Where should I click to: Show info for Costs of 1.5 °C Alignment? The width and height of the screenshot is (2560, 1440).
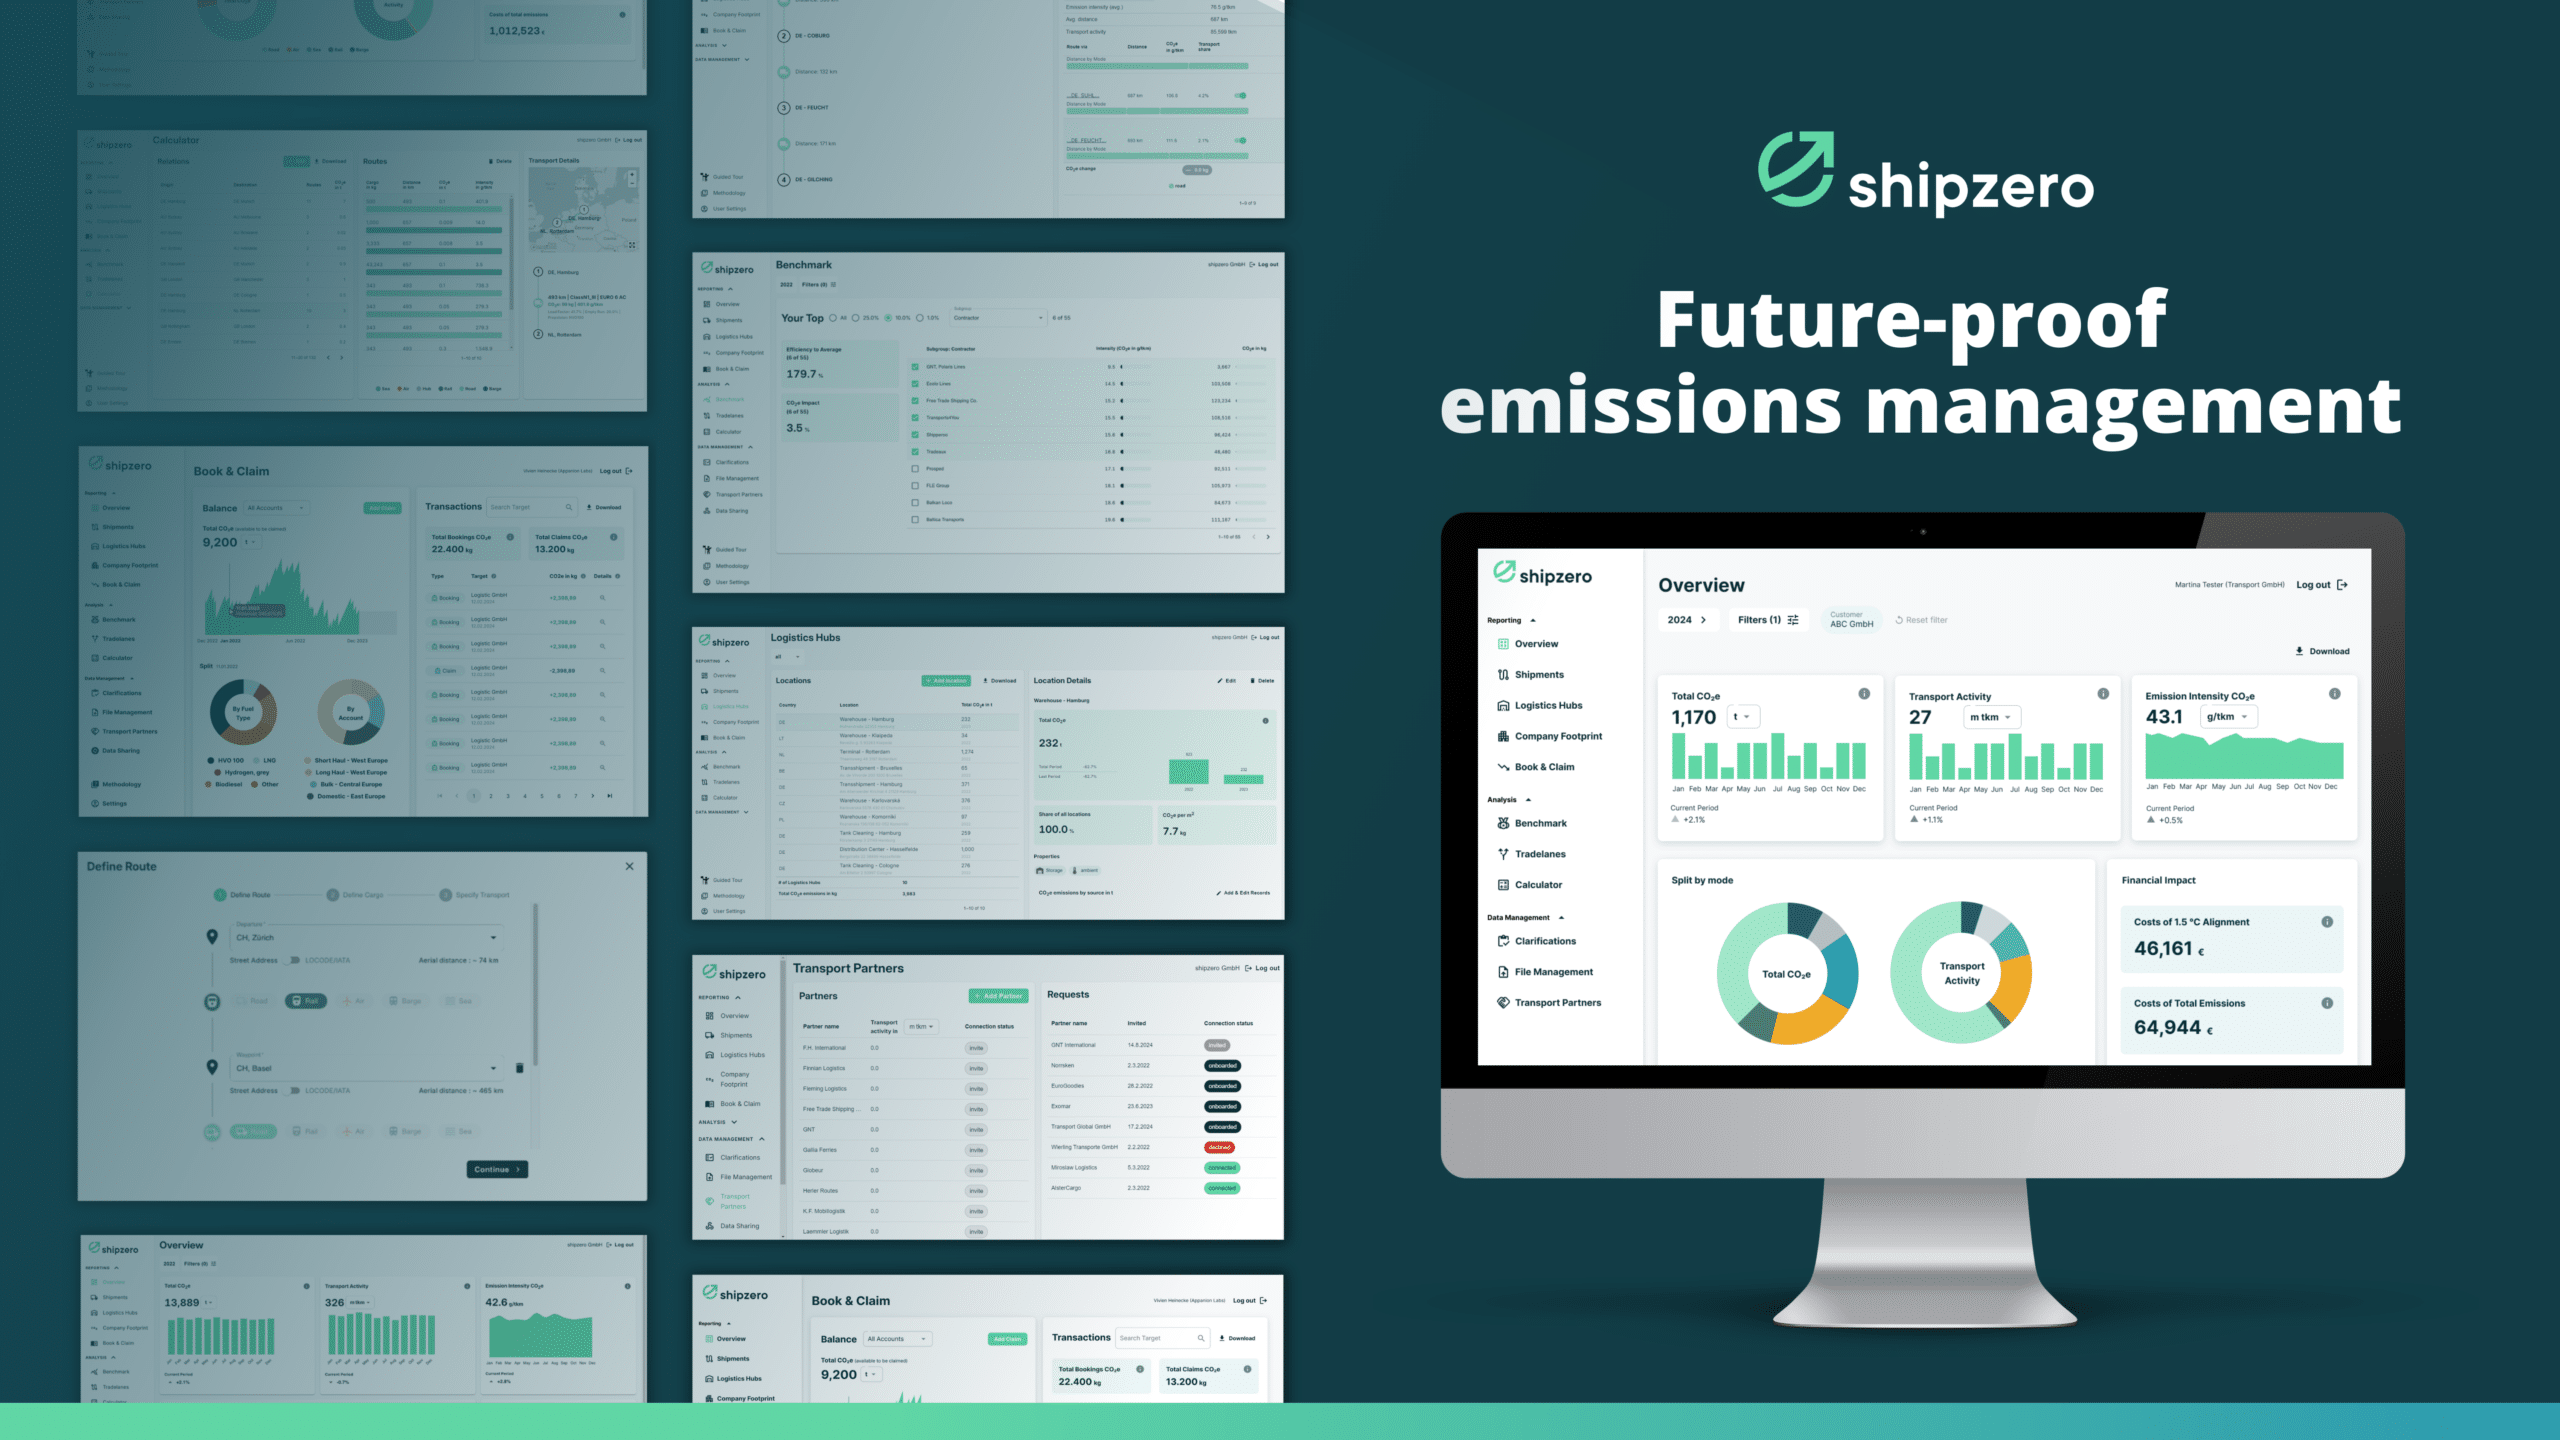click(x=2327, y=922)
